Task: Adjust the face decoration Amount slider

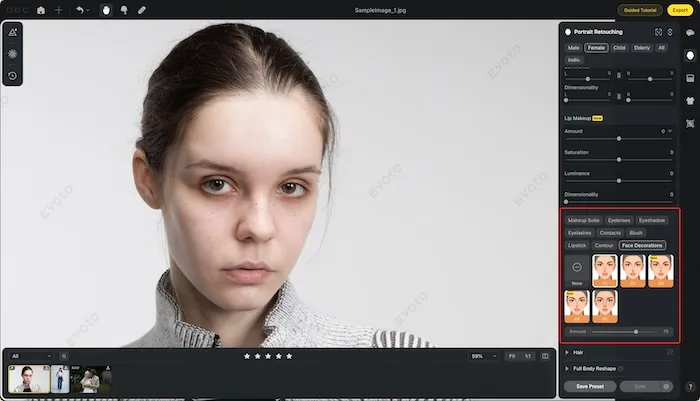Action: (635, 331)
